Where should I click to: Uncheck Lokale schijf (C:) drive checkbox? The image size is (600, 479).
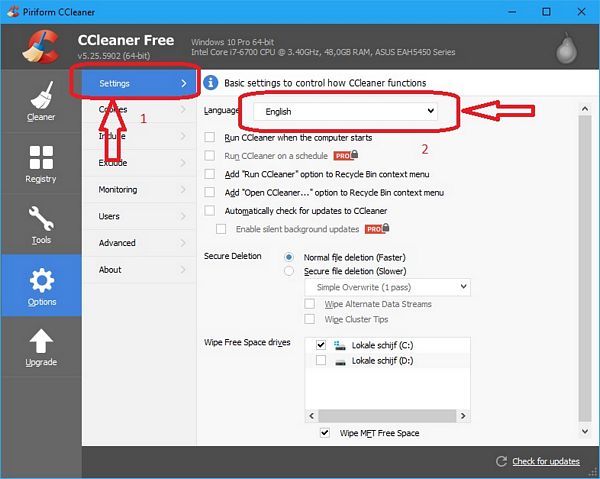[x=321, y=345]
